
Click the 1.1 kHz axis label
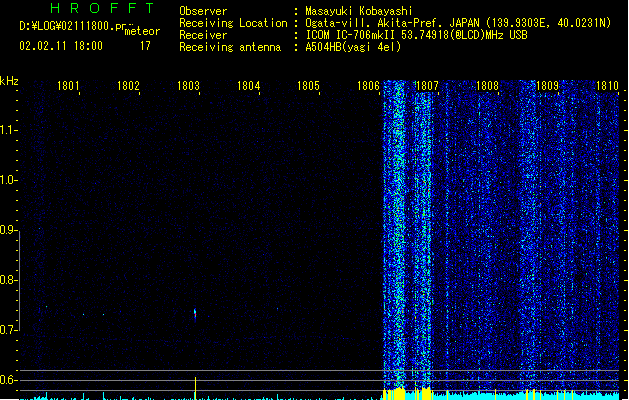[8, 130]
